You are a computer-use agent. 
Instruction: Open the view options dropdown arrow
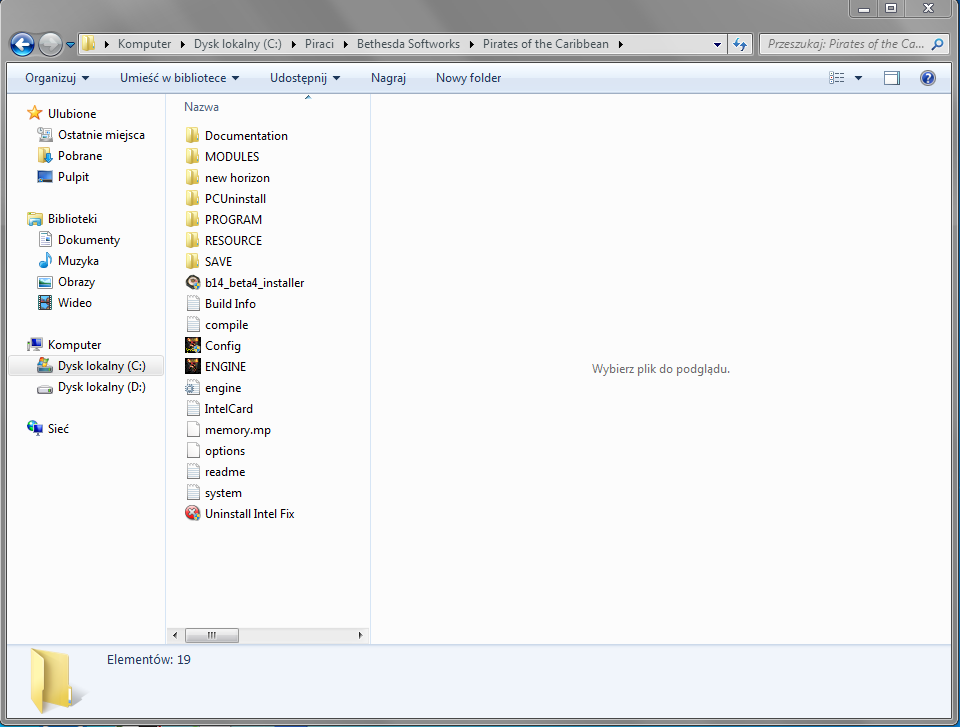(x=858, y=78)
